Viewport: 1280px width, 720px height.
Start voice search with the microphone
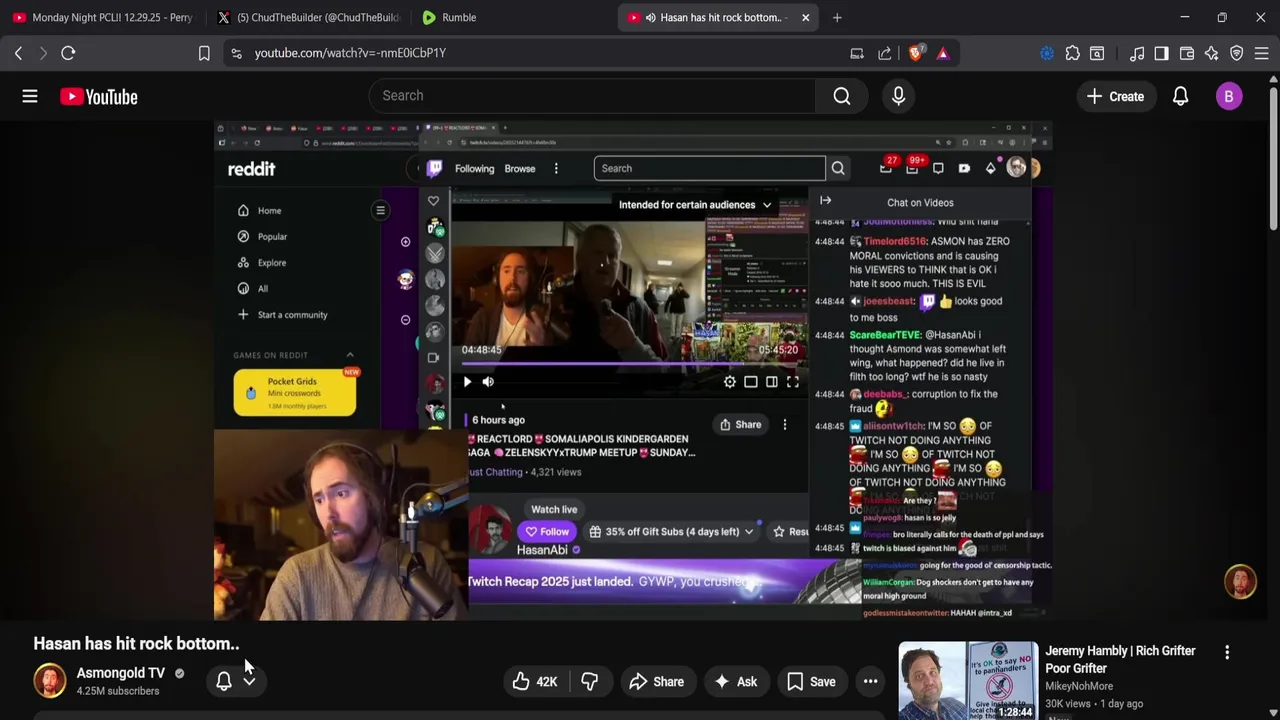898,96
